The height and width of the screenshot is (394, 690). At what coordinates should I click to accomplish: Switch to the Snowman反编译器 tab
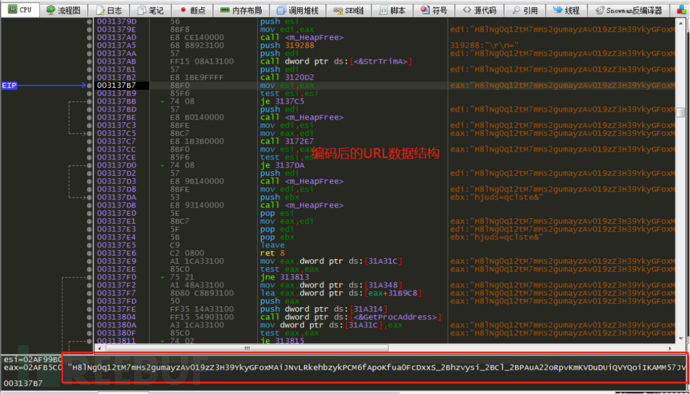pos(628,10)
